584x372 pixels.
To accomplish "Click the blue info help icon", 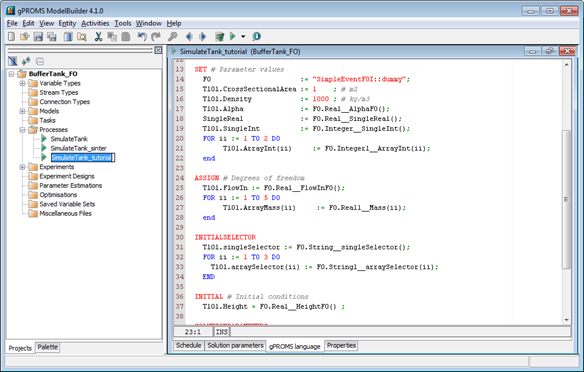I will 256,36.
